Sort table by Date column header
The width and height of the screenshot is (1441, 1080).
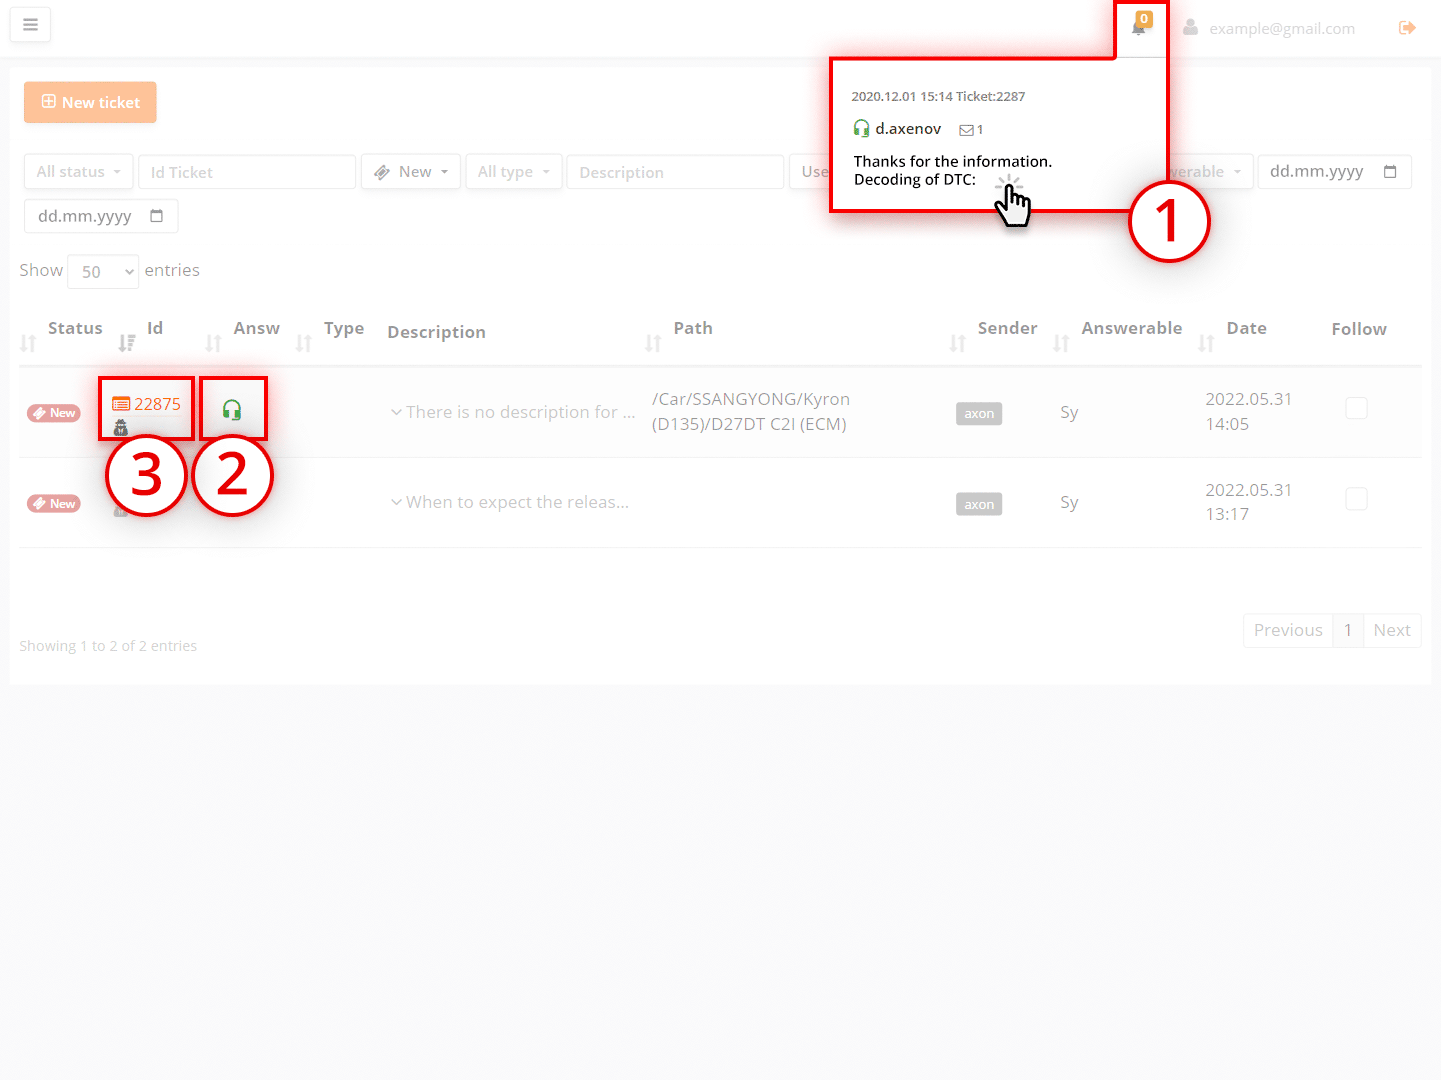coord(1246,328)
